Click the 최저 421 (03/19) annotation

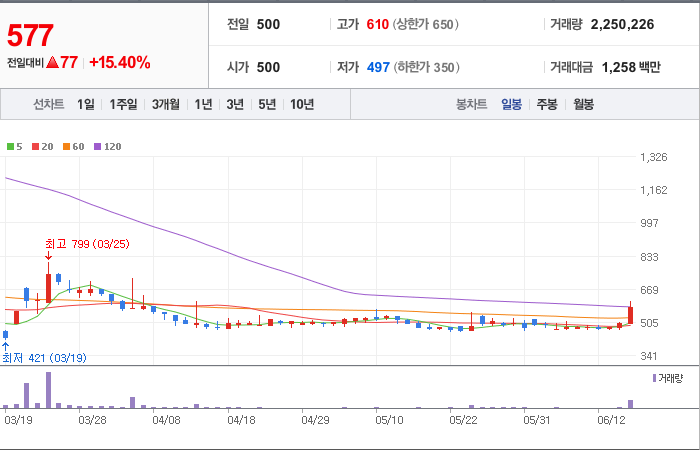click(44, 358)
